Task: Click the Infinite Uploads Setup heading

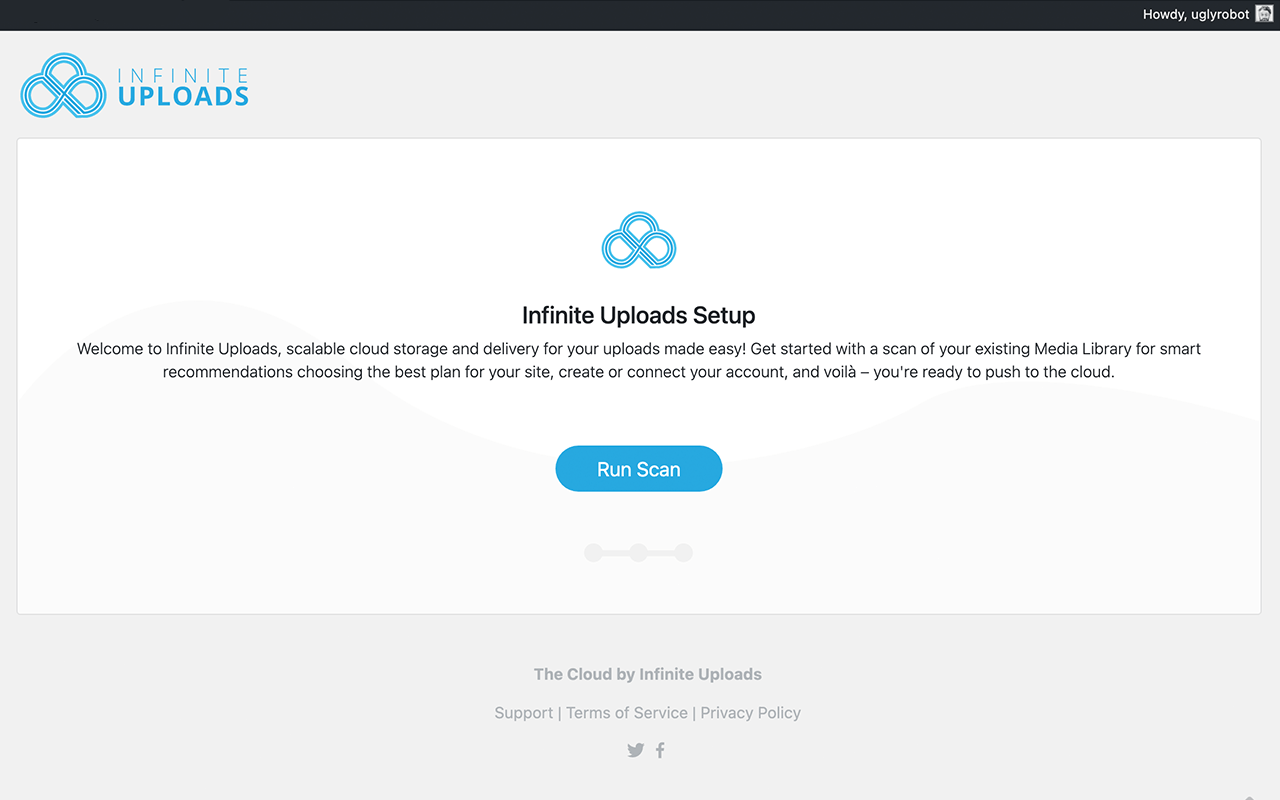Action: click(x=639, y=315)
